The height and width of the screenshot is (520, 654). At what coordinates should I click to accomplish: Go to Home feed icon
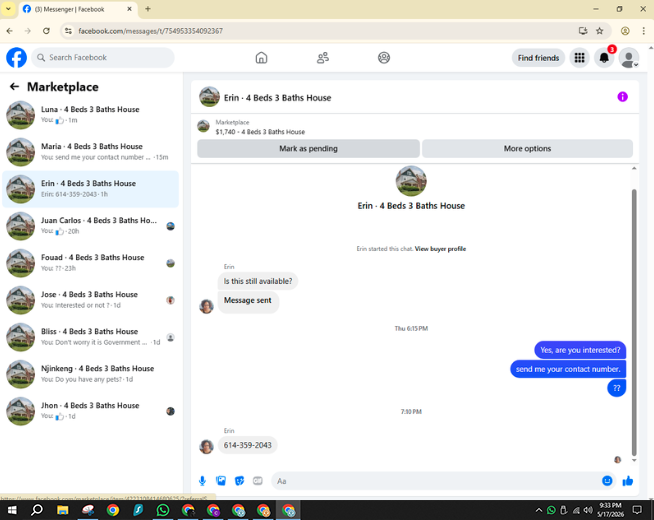pyautogui.click(x=261, y=58)
